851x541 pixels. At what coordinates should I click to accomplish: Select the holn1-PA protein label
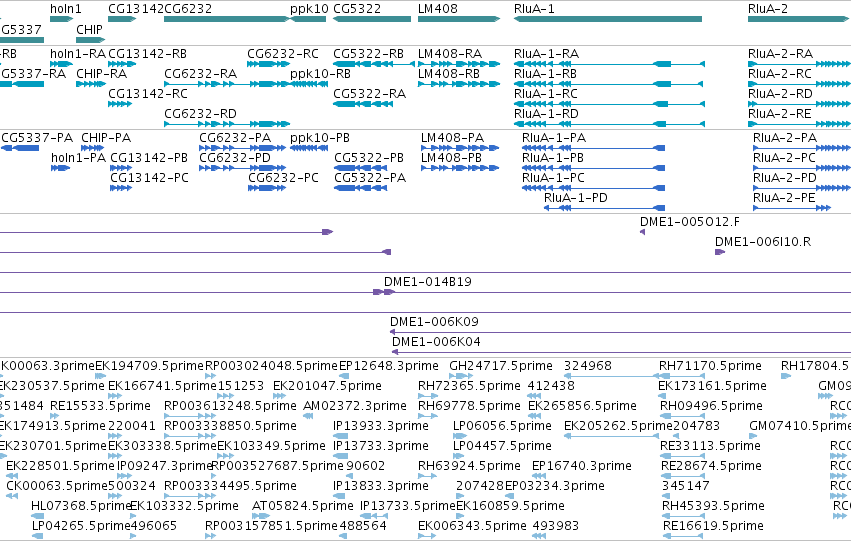[79, 158]
